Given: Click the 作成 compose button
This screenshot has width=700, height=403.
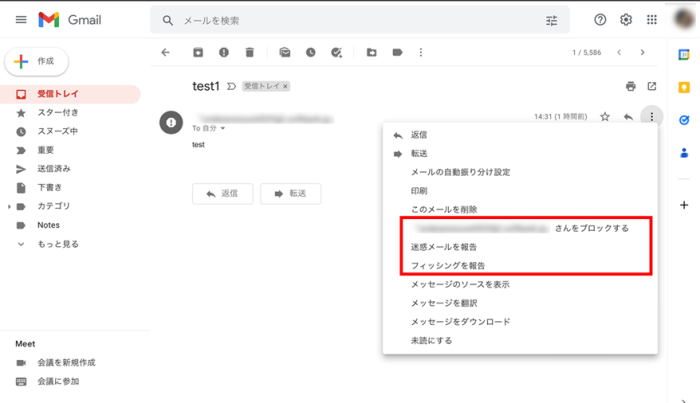Looking at the screenshot, I should click(x=36, y=61).
